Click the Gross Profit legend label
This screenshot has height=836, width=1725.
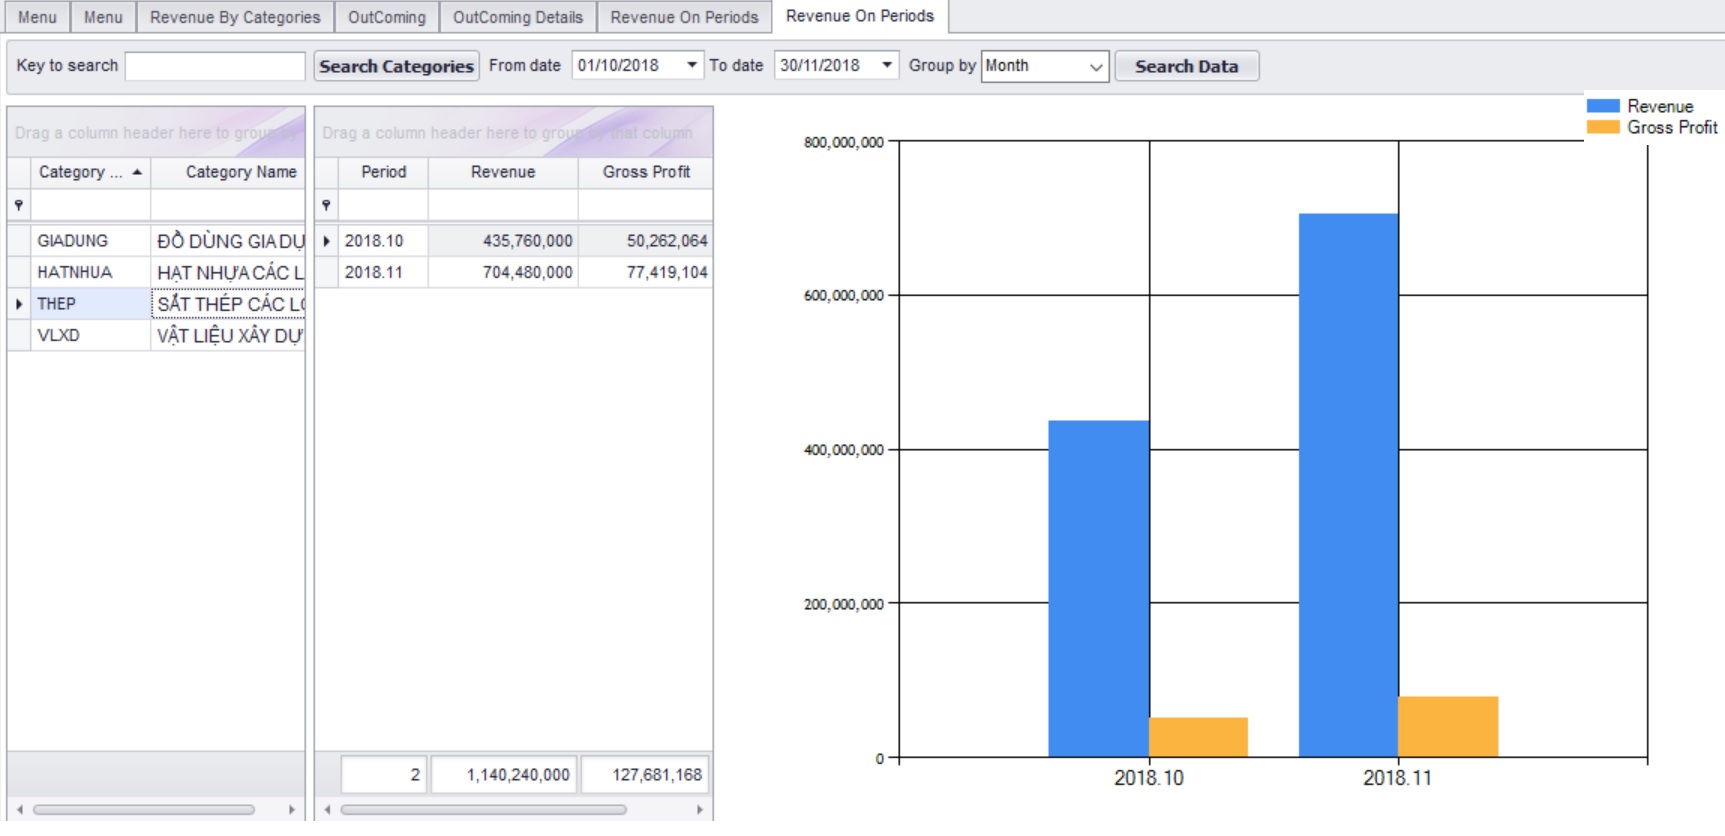pos(1672,127)
